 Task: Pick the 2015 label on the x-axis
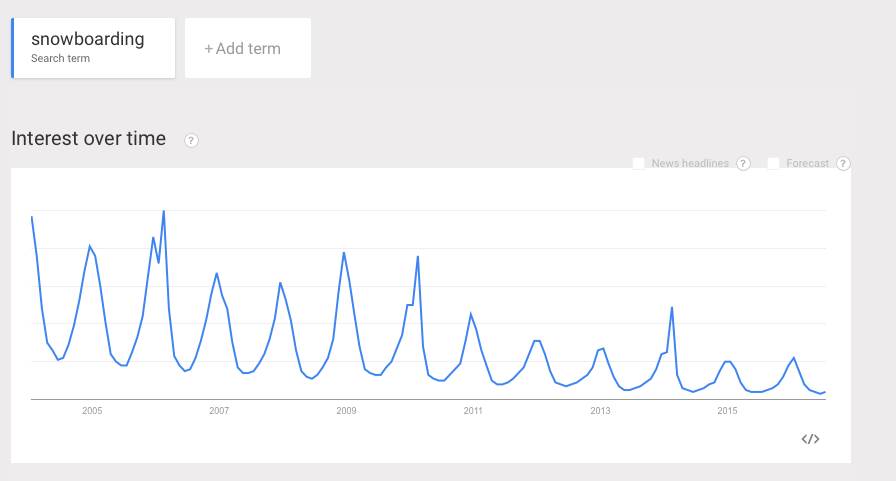(x=727, y=411)
